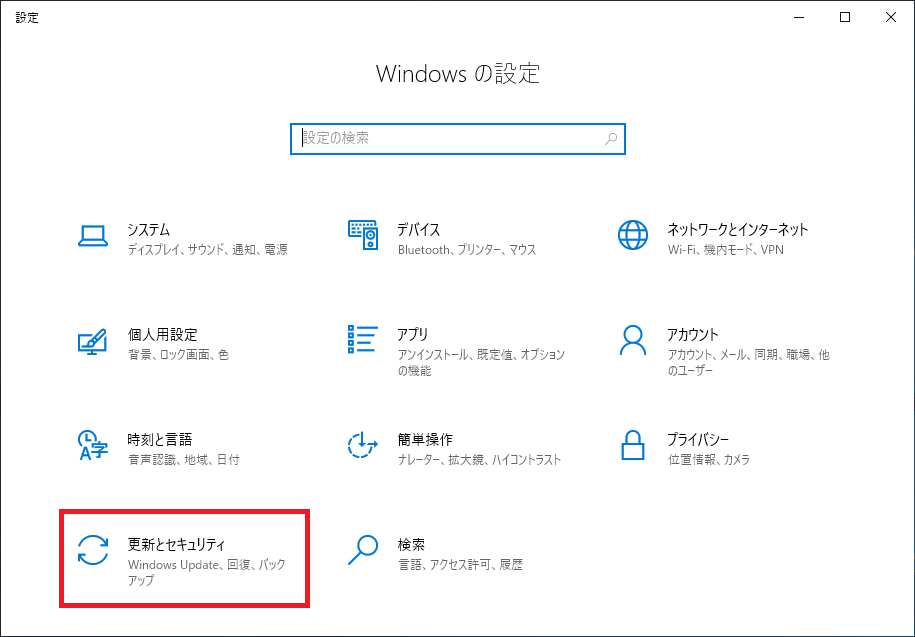Click the 設定 window title text
915x637 pixels.
[x=27, y=18]
